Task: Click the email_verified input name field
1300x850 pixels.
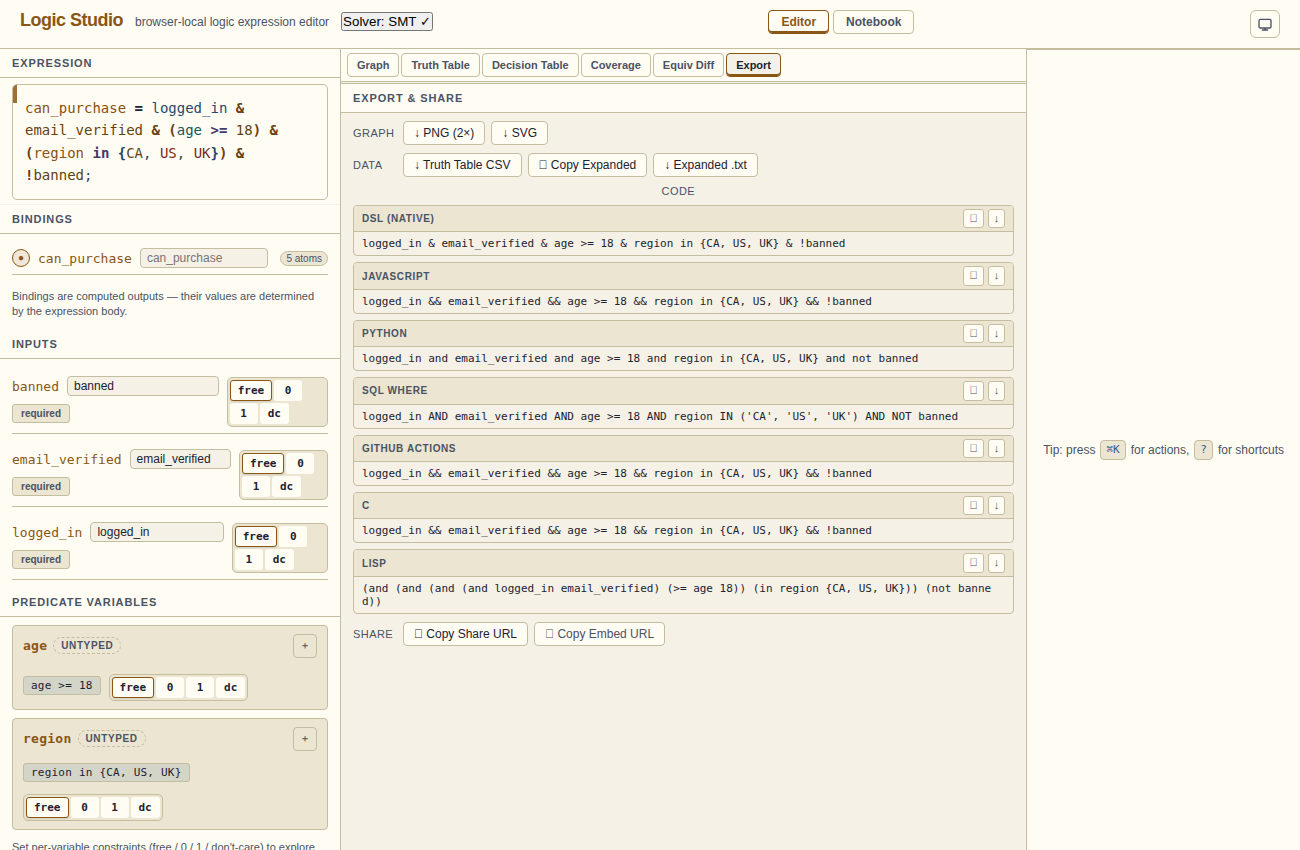Action: pyautogui.click(x=180, y=459)
